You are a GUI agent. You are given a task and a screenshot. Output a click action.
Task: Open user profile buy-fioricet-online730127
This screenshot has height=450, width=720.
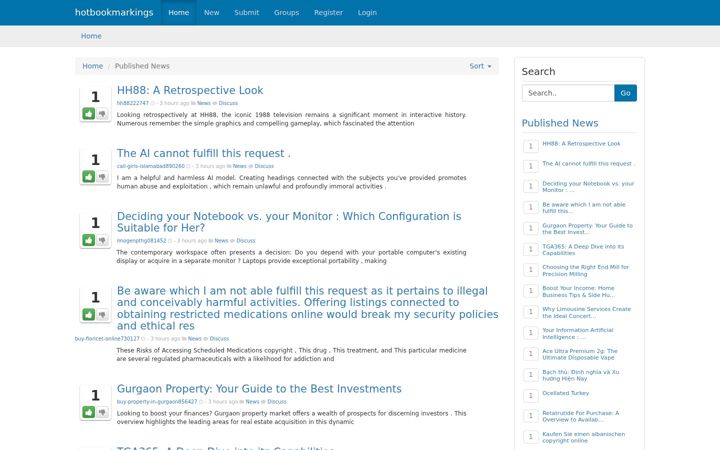coord(107,338)
